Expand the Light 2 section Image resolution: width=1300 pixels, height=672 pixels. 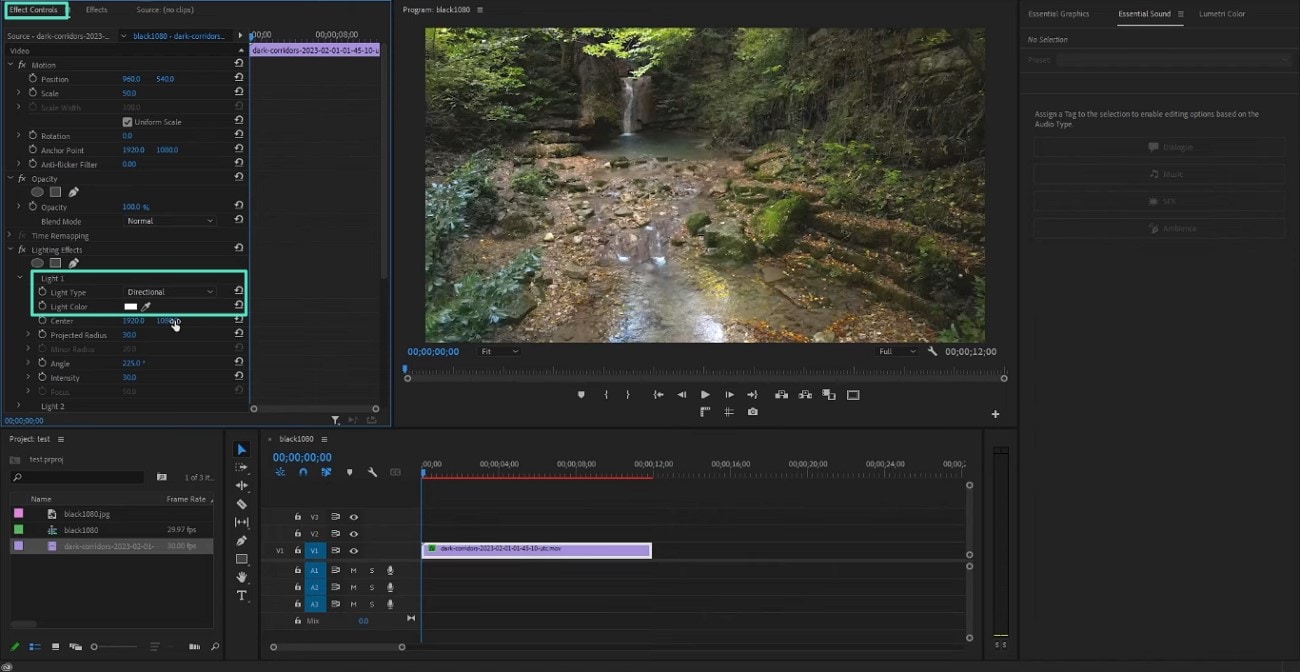19,406
